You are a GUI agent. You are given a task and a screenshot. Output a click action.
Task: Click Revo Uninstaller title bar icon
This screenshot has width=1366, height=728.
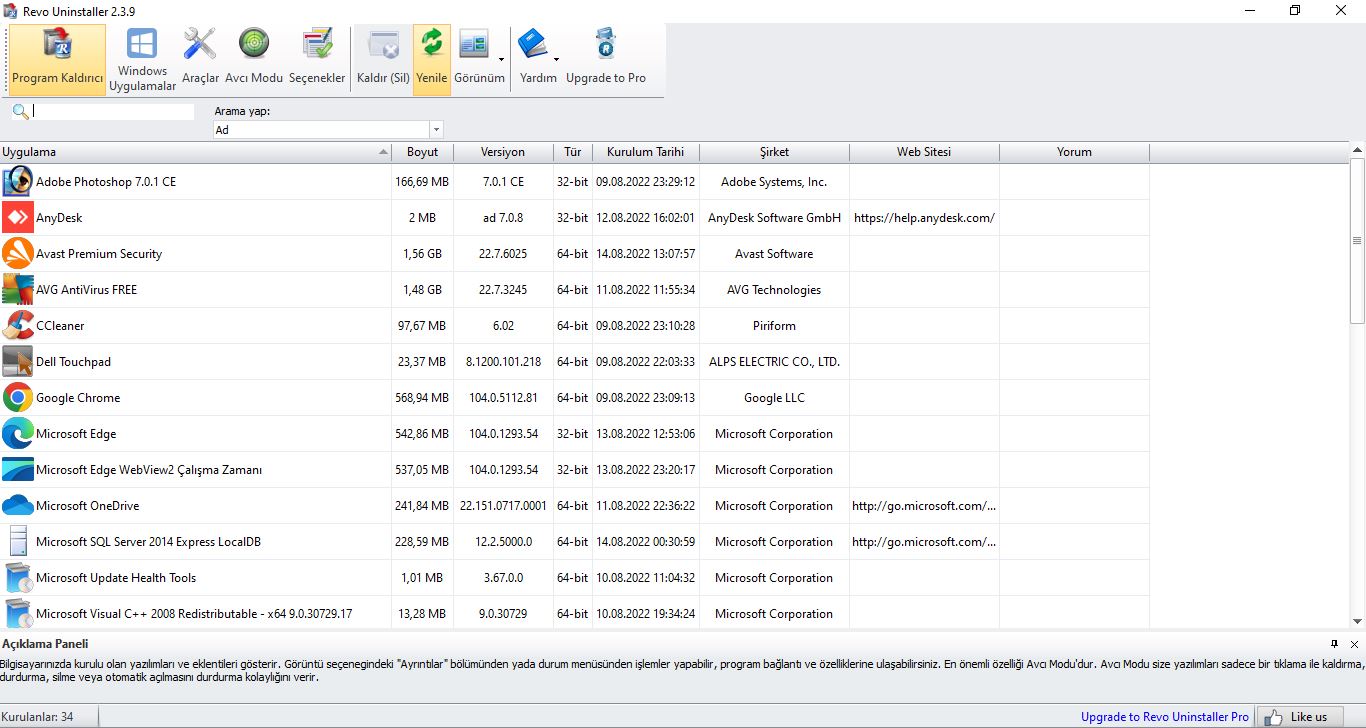pos(10,11)
